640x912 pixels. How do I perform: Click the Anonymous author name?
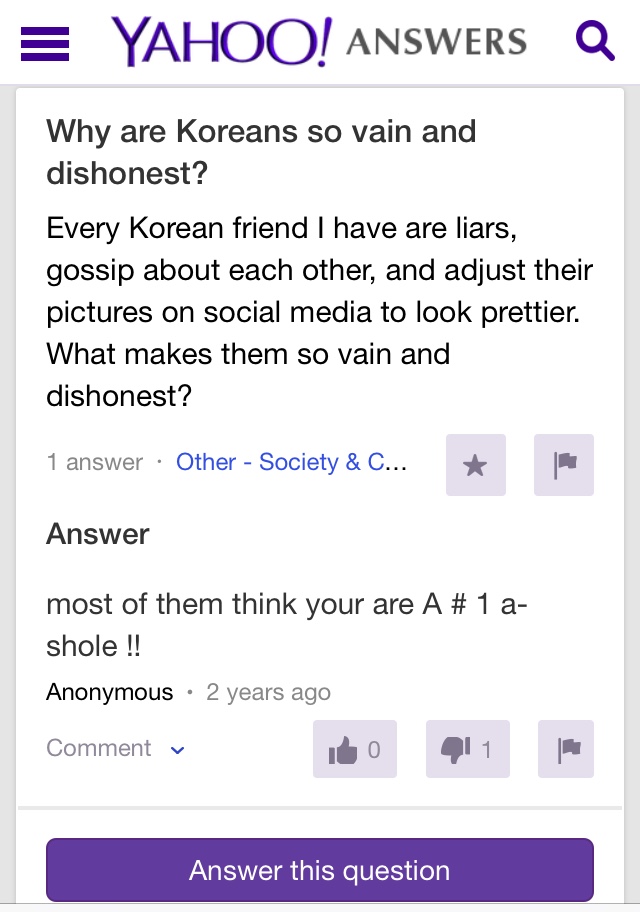tap(109, 692)
